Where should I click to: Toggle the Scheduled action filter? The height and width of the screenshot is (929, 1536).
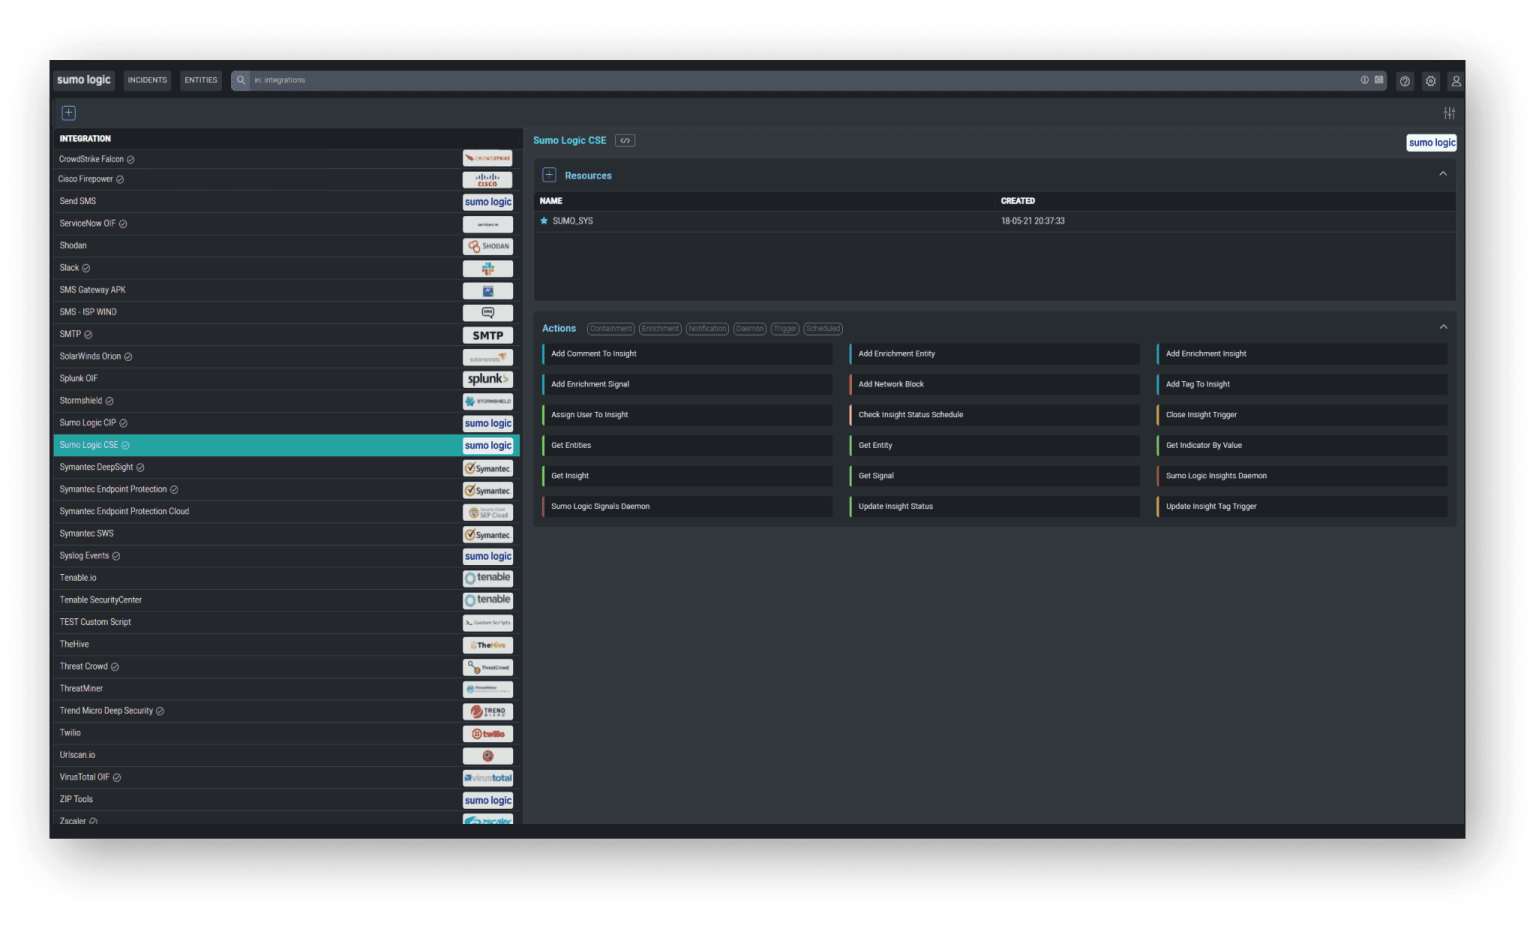pyautogui.click(x=823, y=329)
